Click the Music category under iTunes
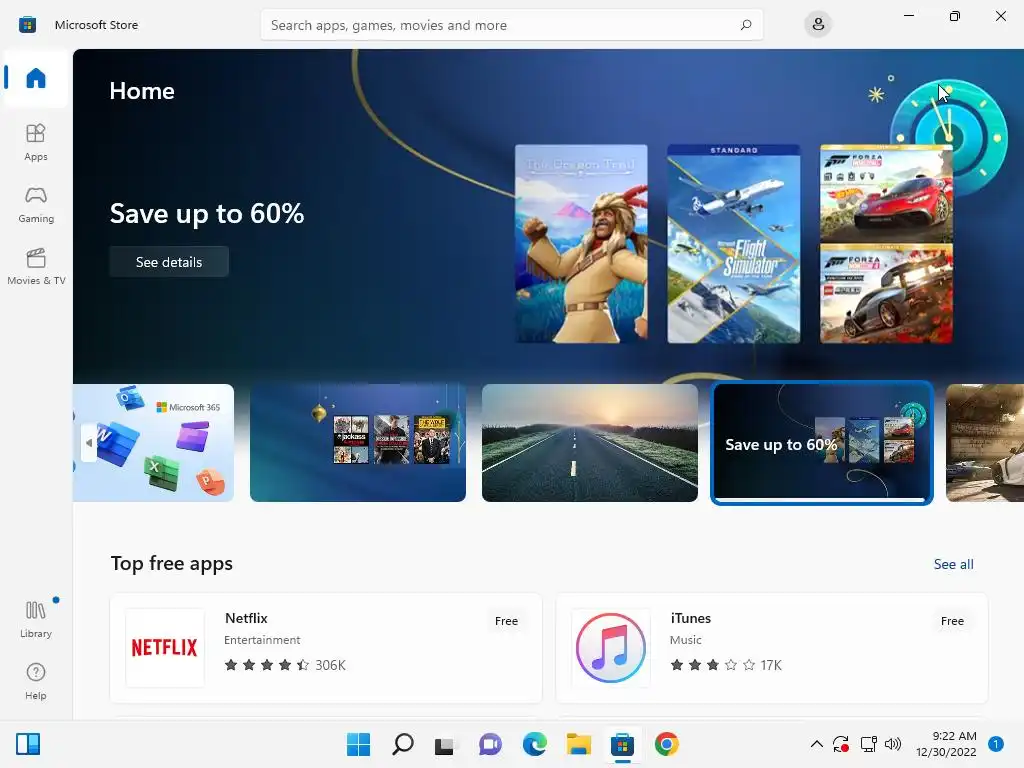1024x768 pixels. [x=685, y=640]
